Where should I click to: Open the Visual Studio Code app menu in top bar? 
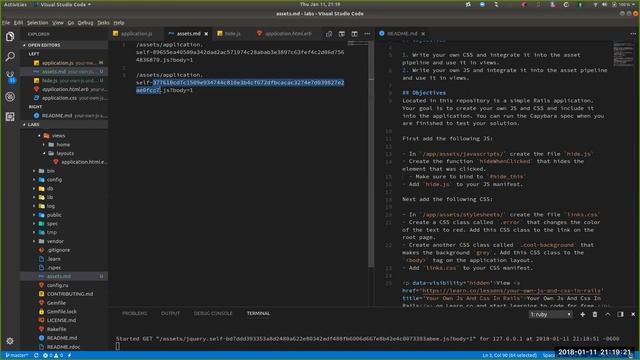[63, 4]
